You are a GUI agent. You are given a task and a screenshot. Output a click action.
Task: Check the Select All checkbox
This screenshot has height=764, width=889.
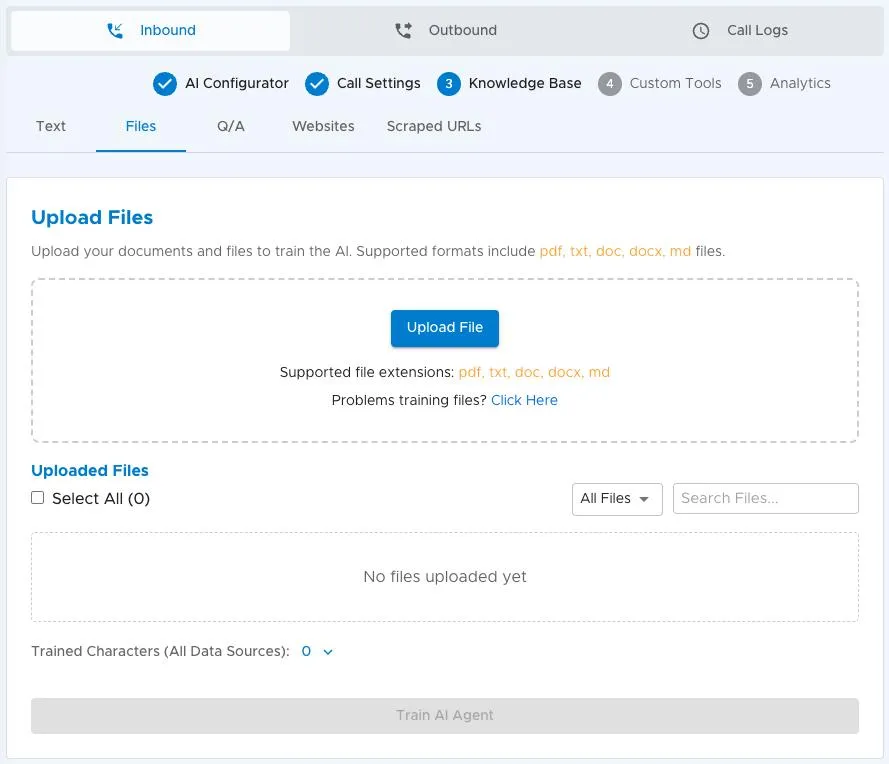click(37, 498)
